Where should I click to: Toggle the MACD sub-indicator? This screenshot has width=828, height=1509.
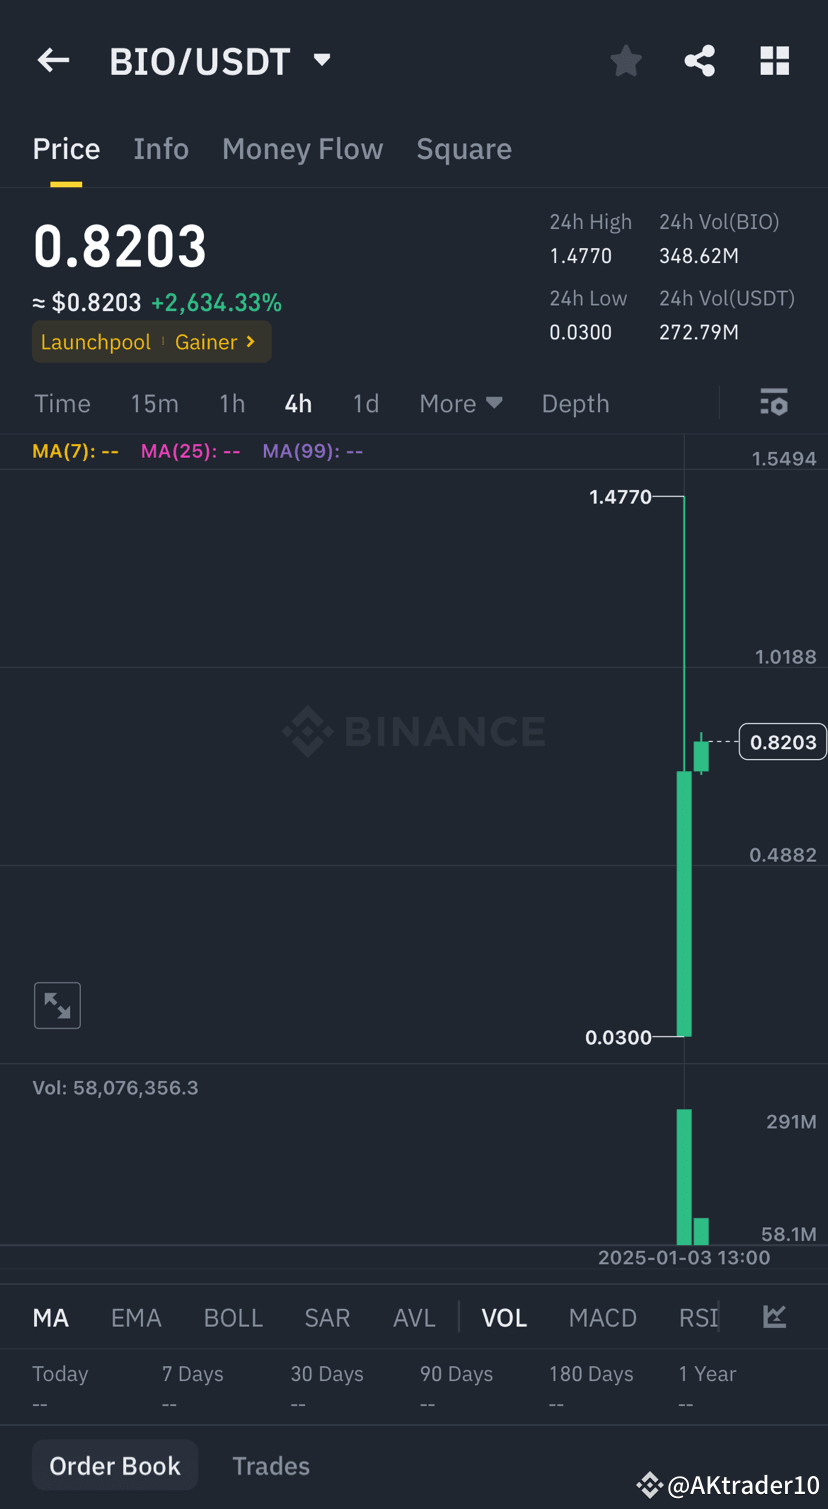click(x=602, y=1318)
